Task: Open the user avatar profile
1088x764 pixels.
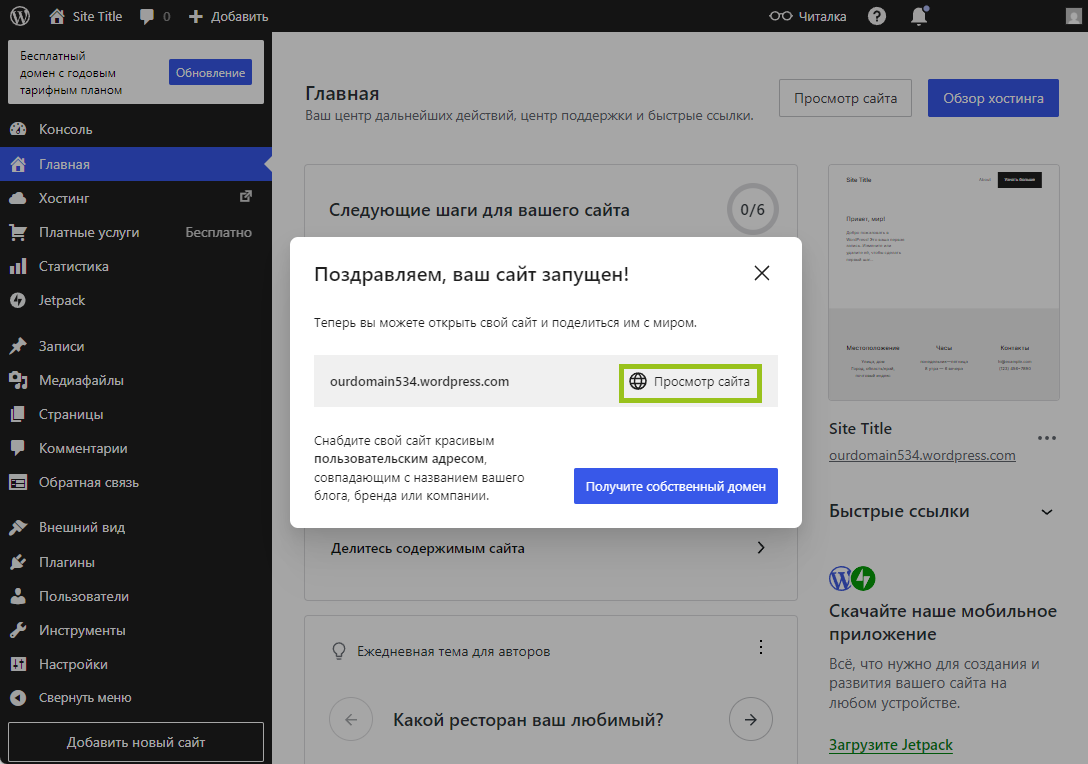Action: coord(1073,16)
